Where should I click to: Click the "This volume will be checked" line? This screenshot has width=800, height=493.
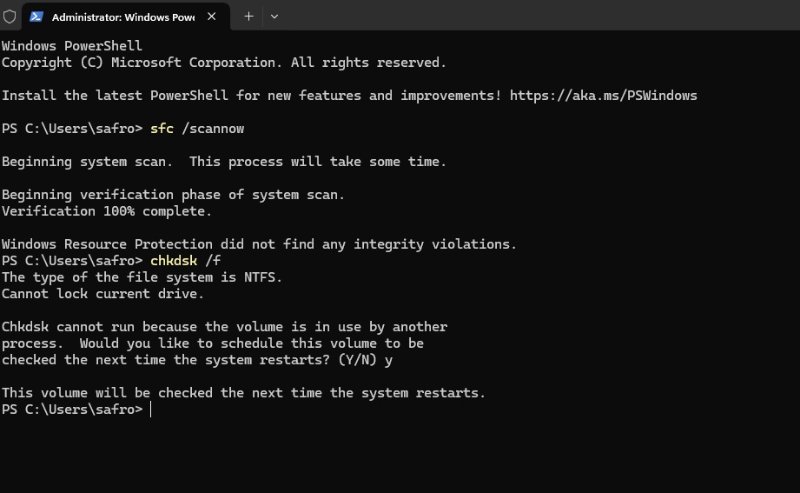click(x=243, y=393)
